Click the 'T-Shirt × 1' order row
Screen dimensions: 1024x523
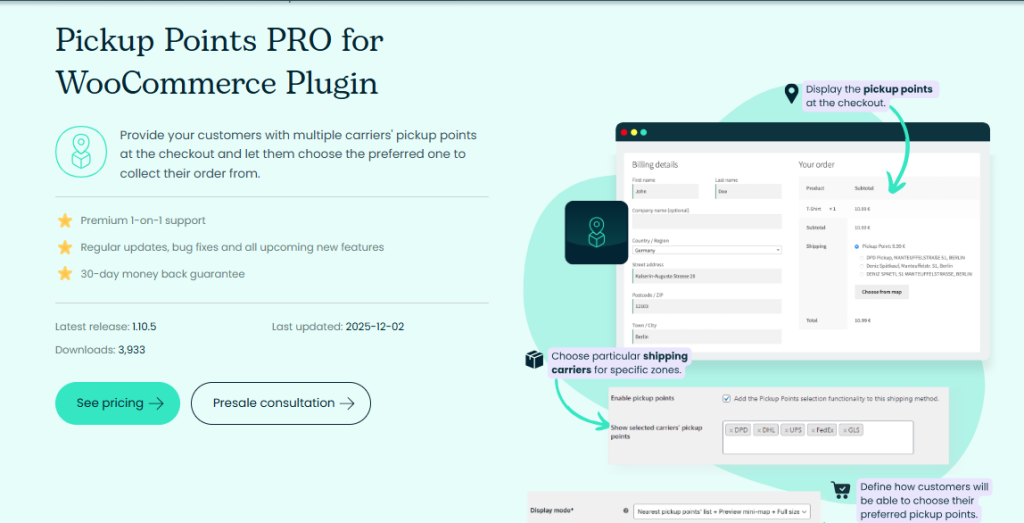click(888, 209)
